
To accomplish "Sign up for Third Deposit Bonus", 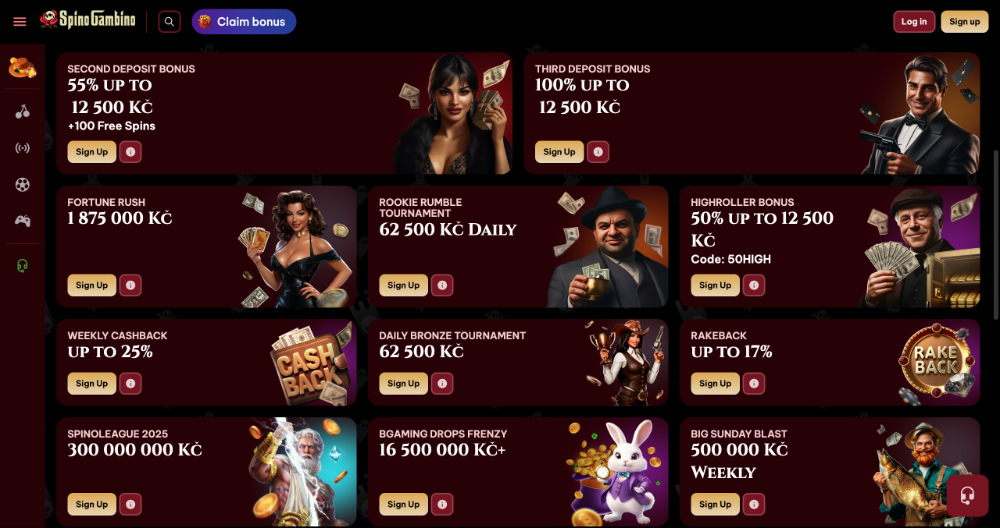I will [x=559, y=152].
